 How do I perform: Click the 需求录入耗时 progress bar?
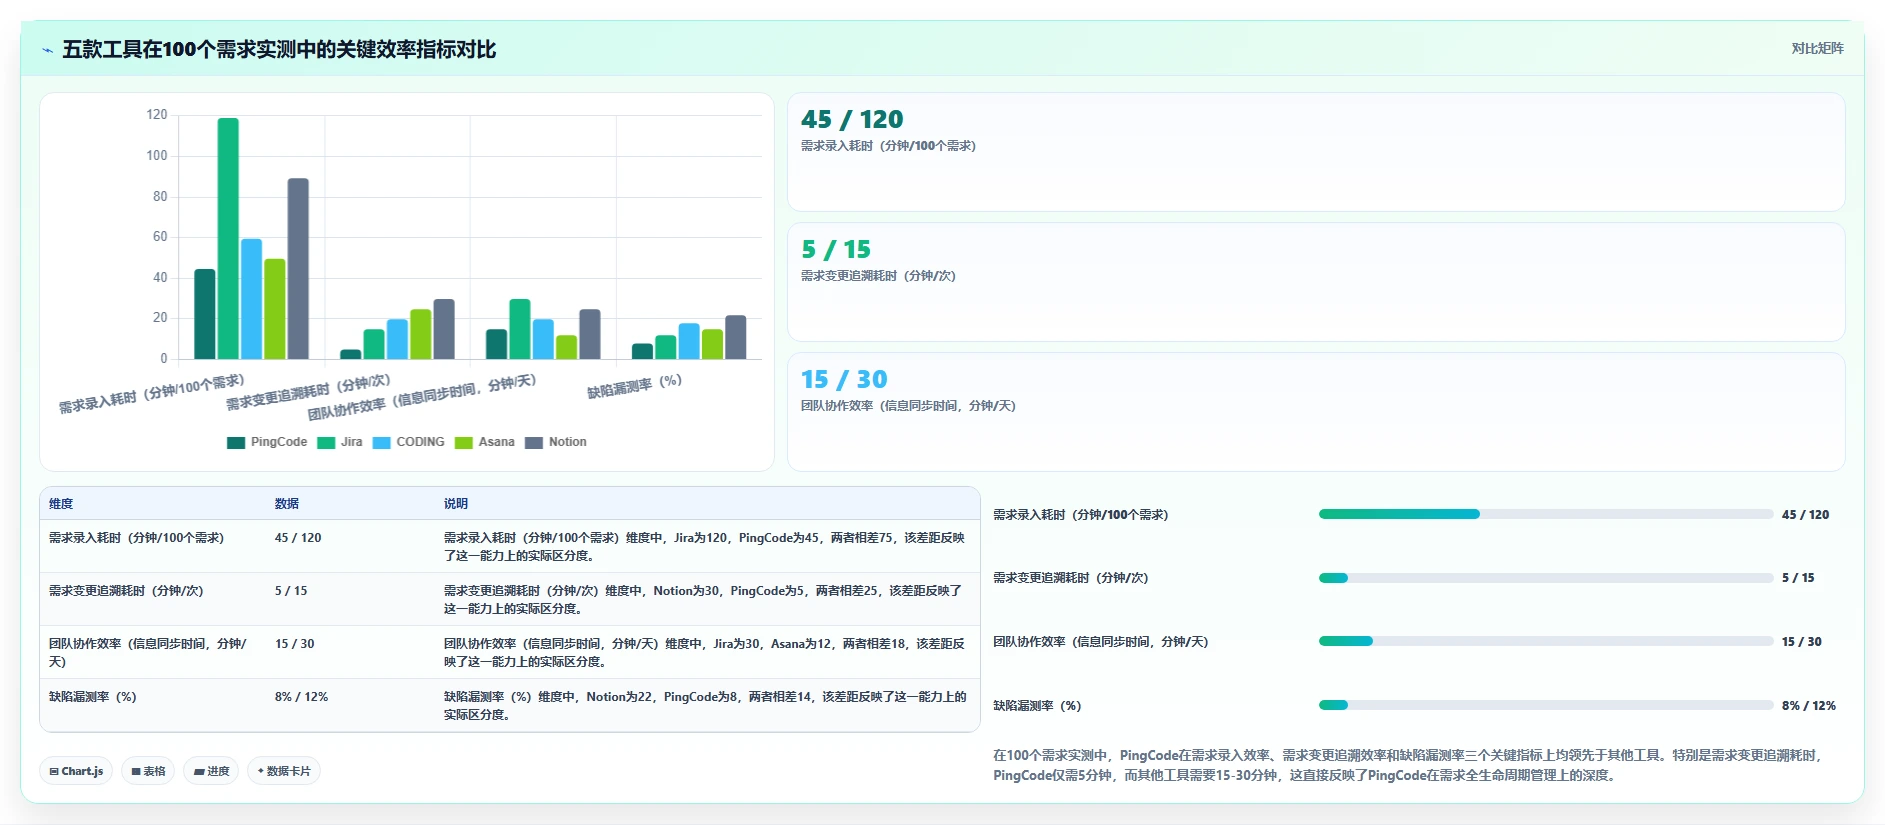(1546, 514)
